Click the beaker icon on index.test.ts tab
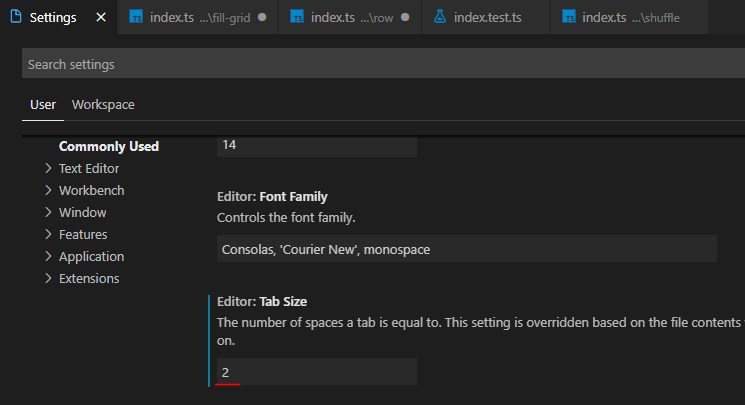 click(440, 17)
